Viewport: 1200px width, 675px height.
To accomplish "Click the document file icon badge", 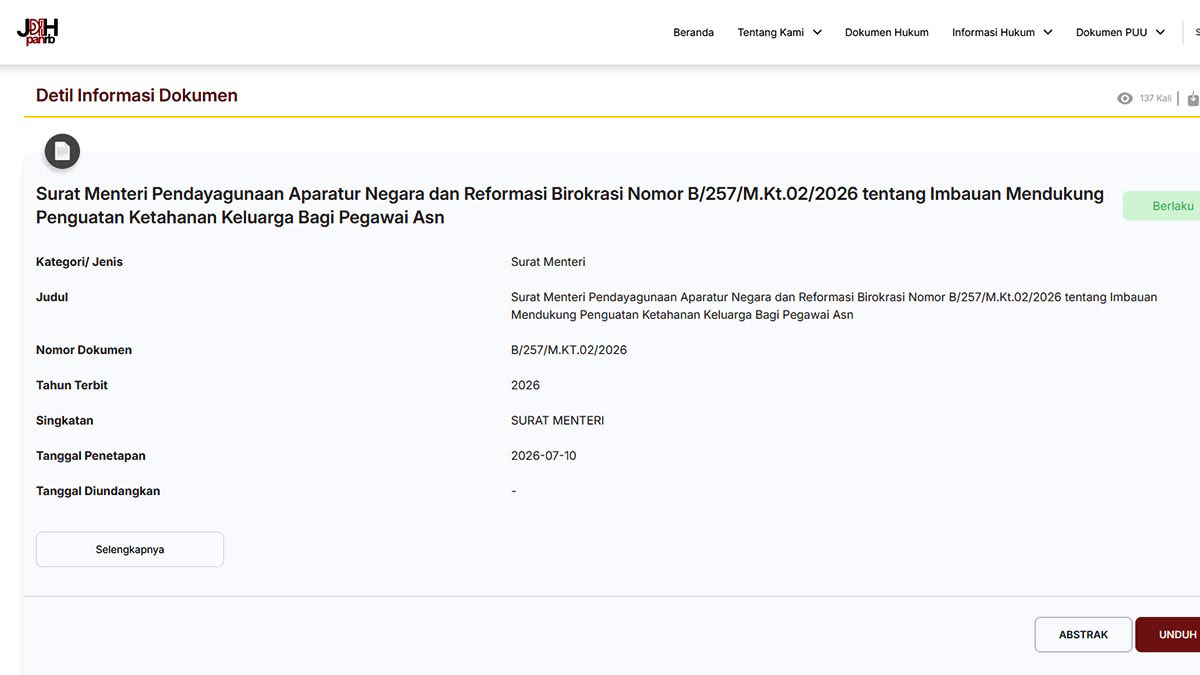I will [x=62, y=151].
